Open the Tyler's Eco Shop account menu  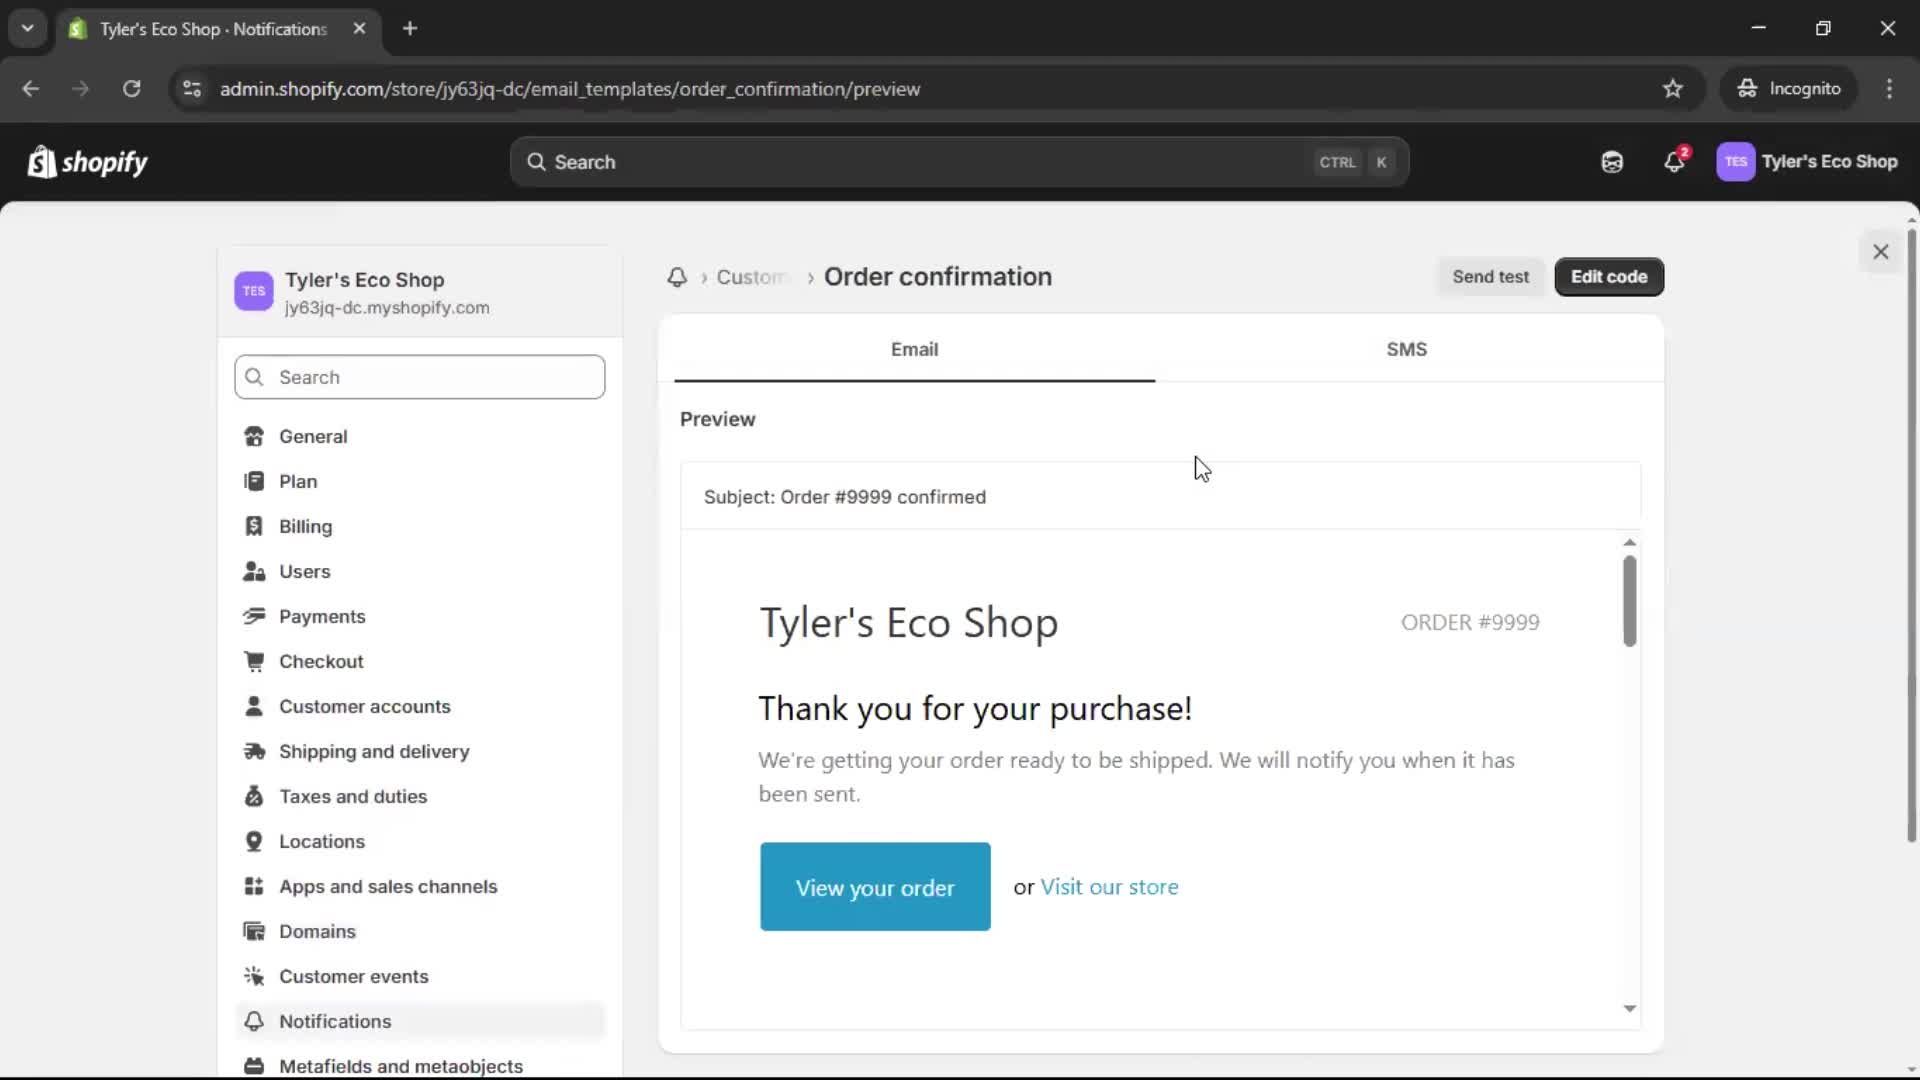pyautogui.click(x=1807, y=161)
